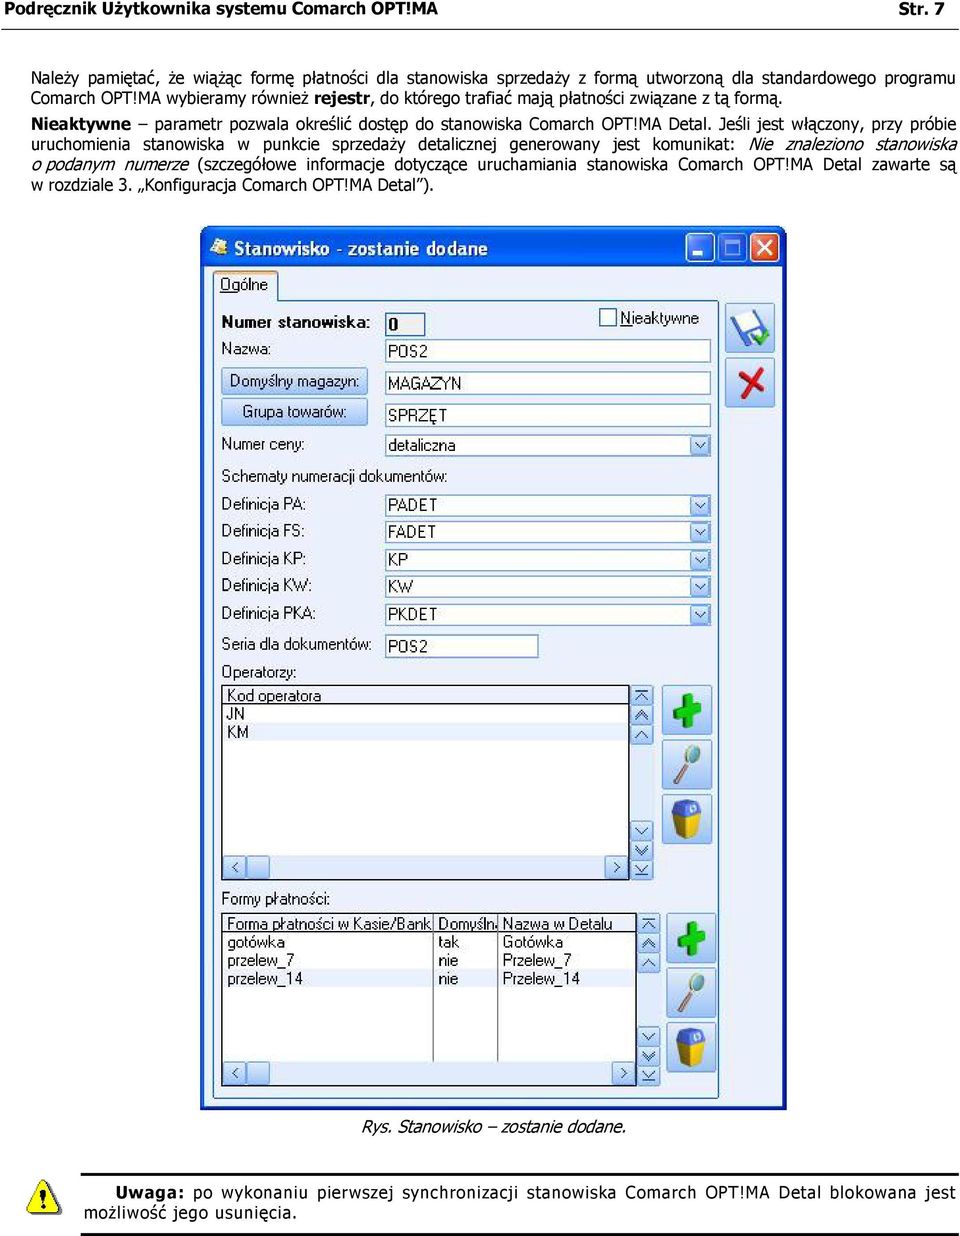Add a payment form with green plus

point(691,938)
